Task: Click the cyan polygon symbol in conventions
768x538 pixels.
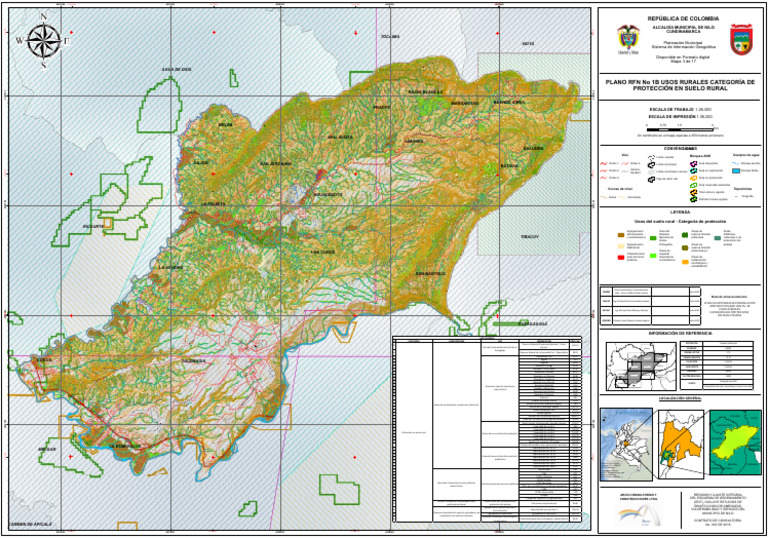Action: (x=694, y=171)
